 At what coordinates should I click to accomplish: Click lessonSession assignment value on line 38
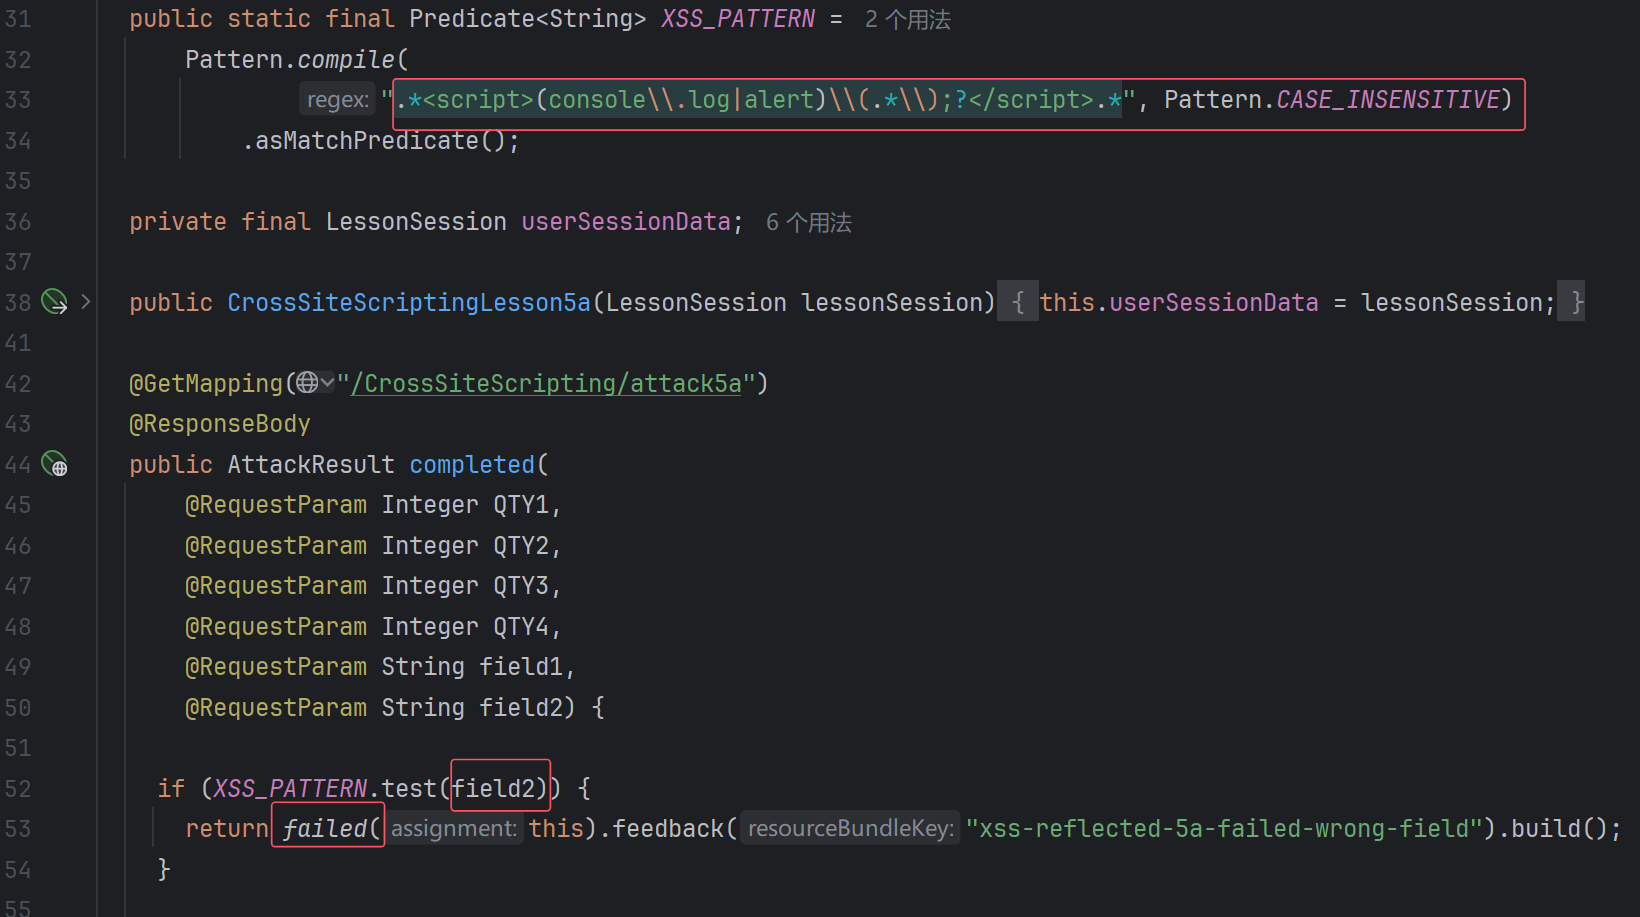pyautogui.click(x=1451, y=302)
